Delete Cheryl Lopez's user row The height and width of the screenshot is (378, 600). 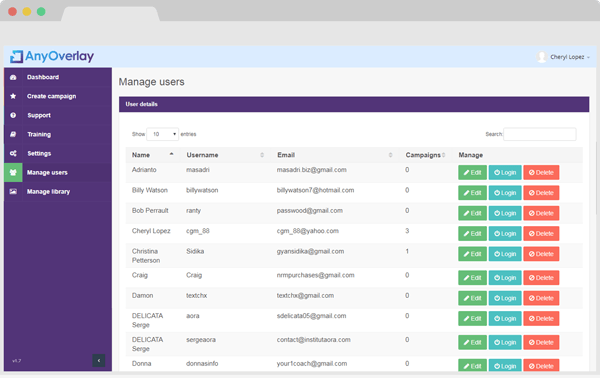click(x=541, y=233)
